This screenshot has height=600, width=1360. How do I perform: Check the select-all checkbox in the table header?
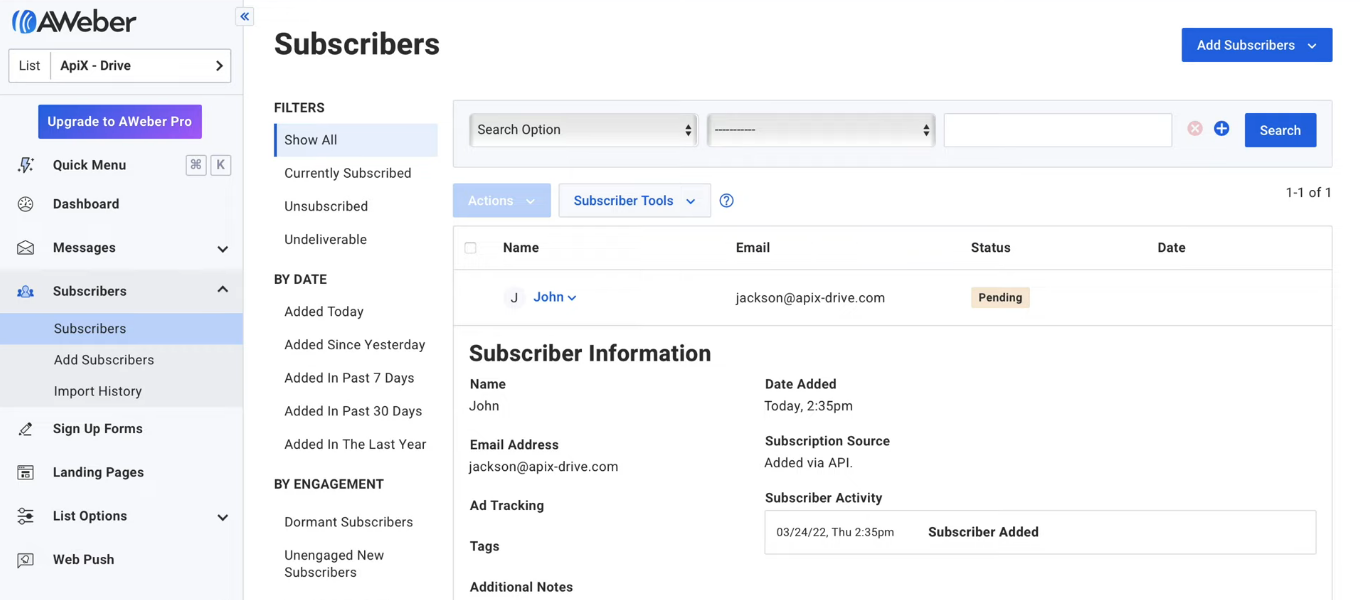471,247
